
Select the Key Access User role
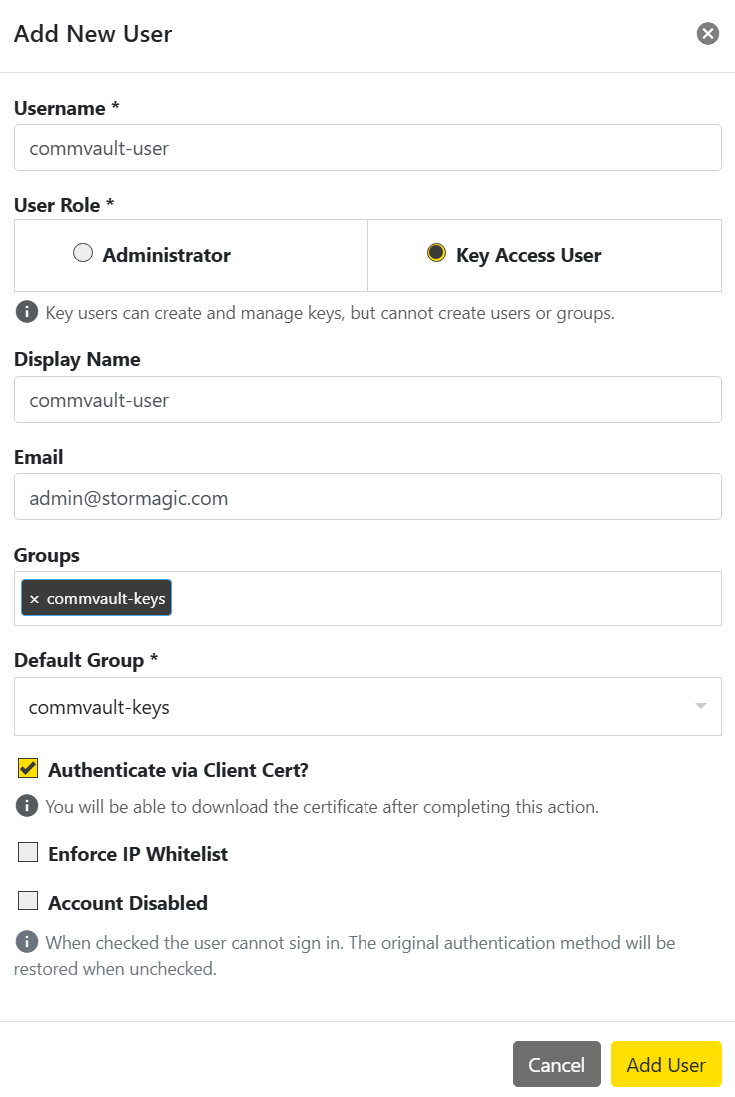(436, 253)
